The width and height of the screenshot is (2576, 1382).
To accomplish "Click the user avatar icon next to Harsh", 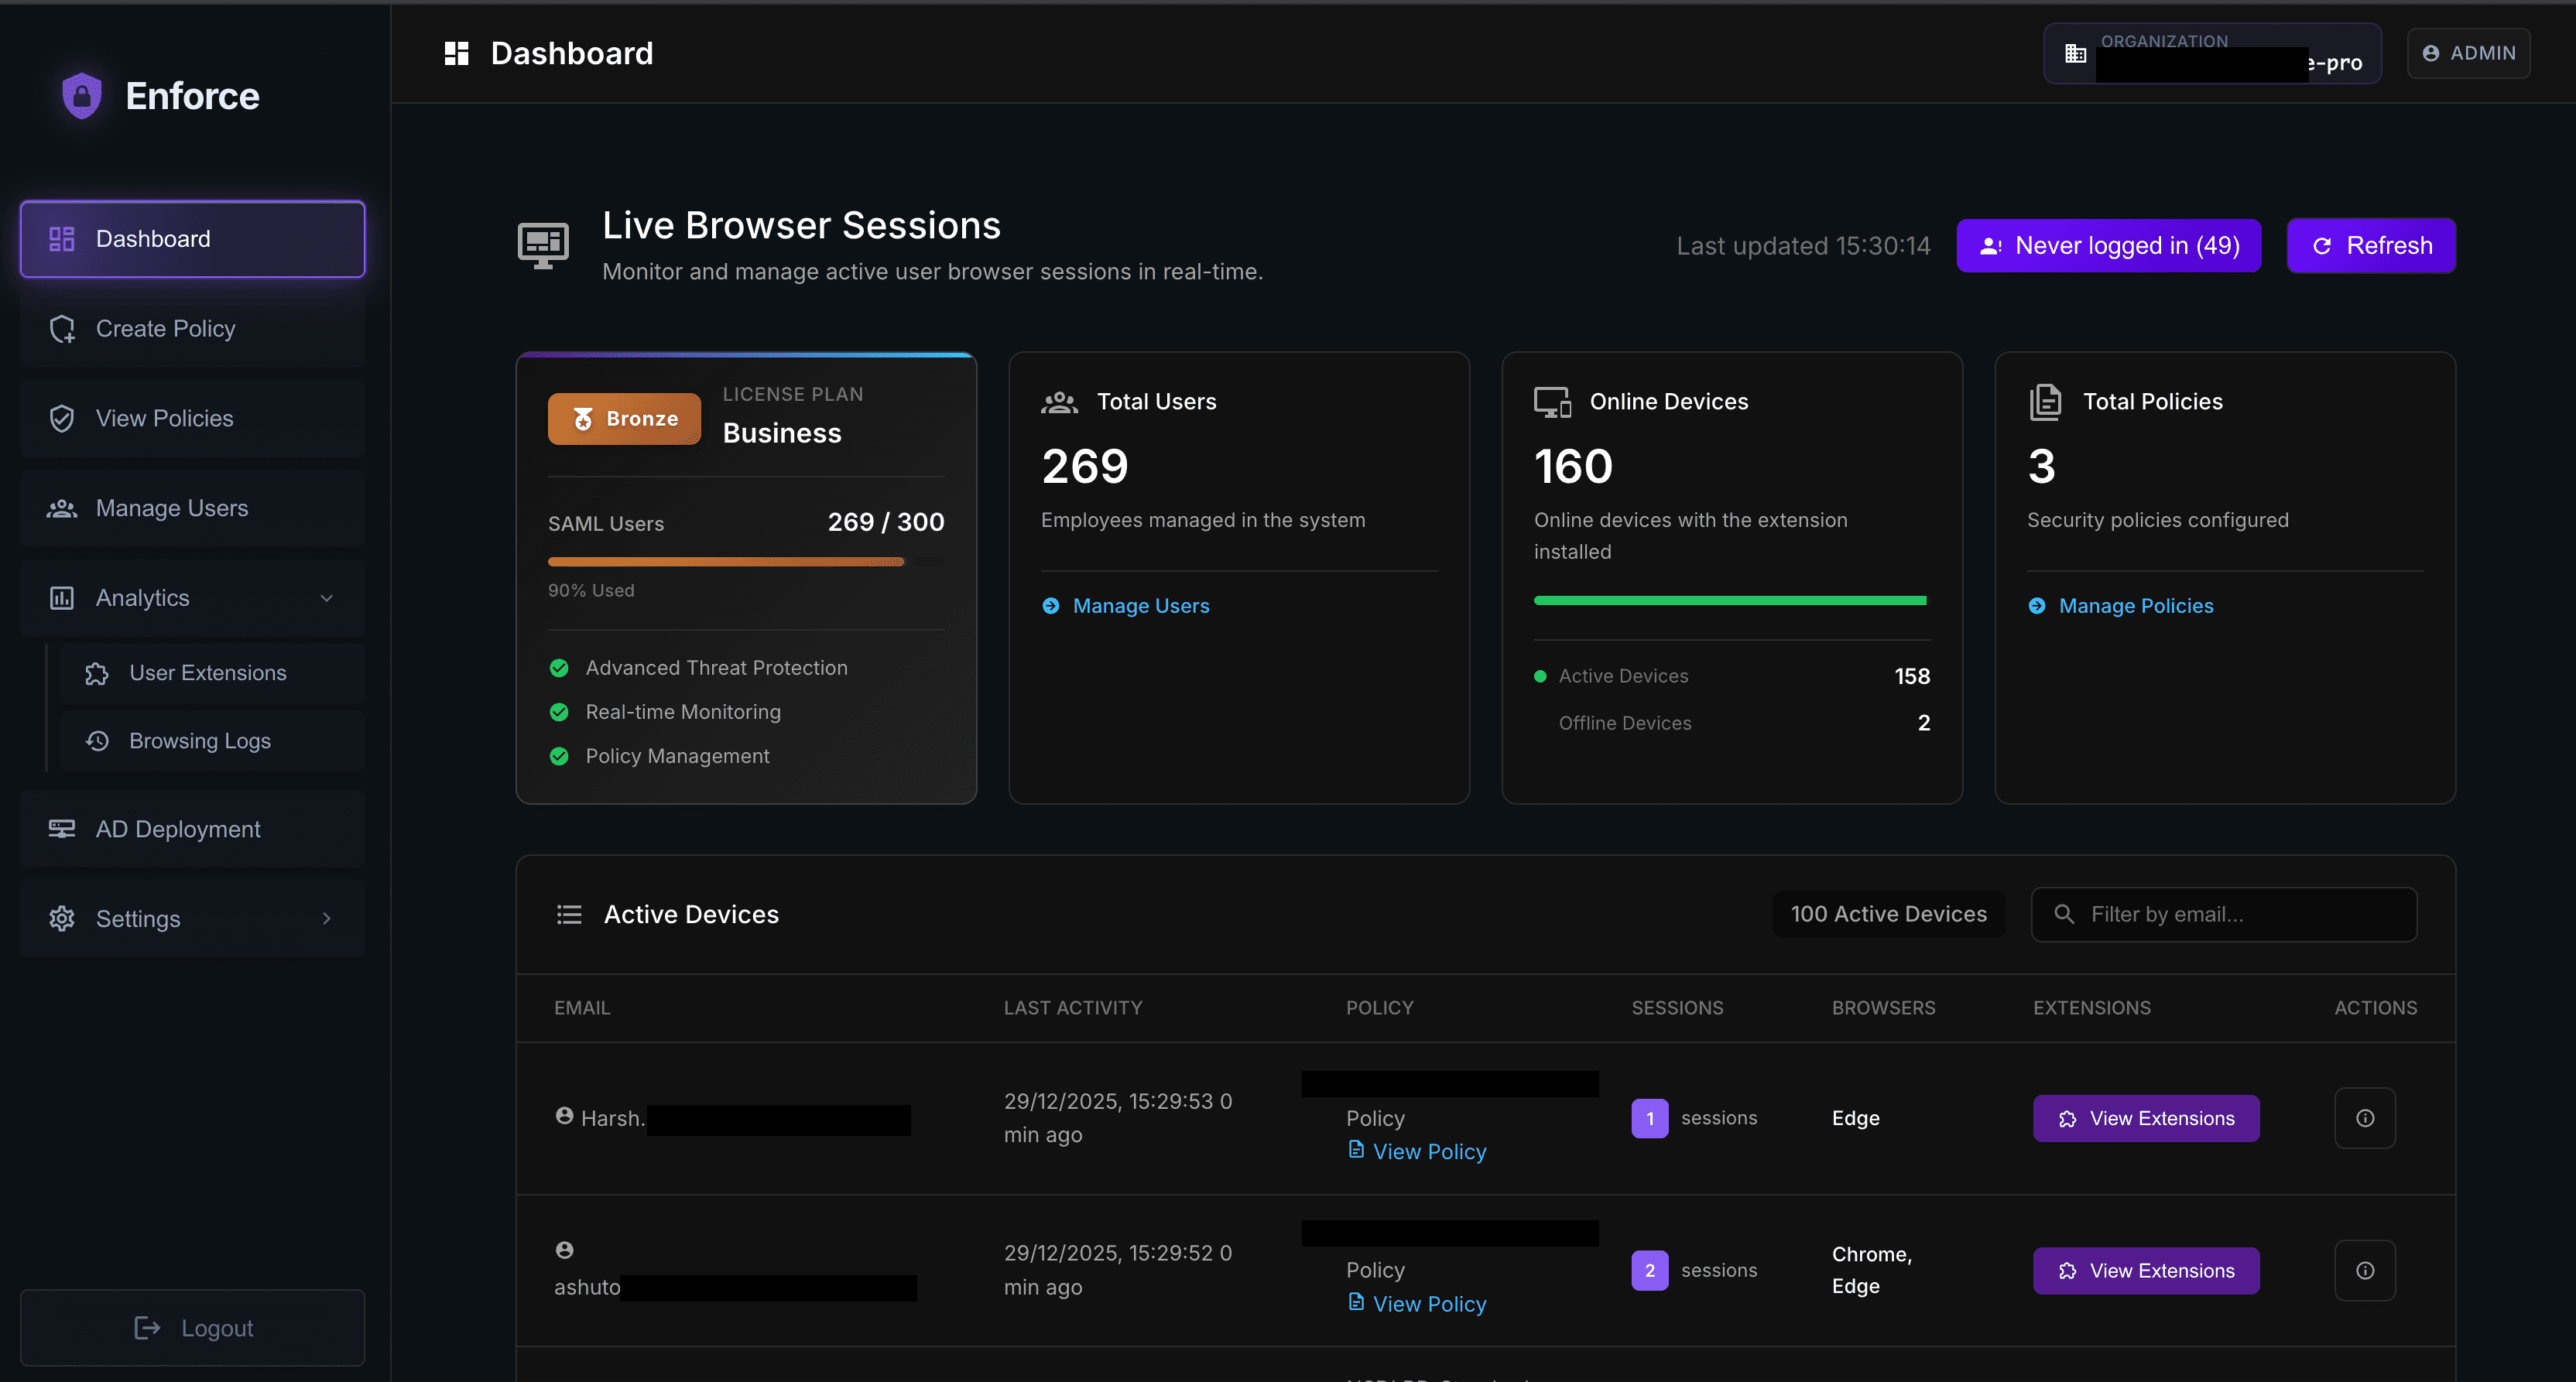I will [x=564, y=1116].
